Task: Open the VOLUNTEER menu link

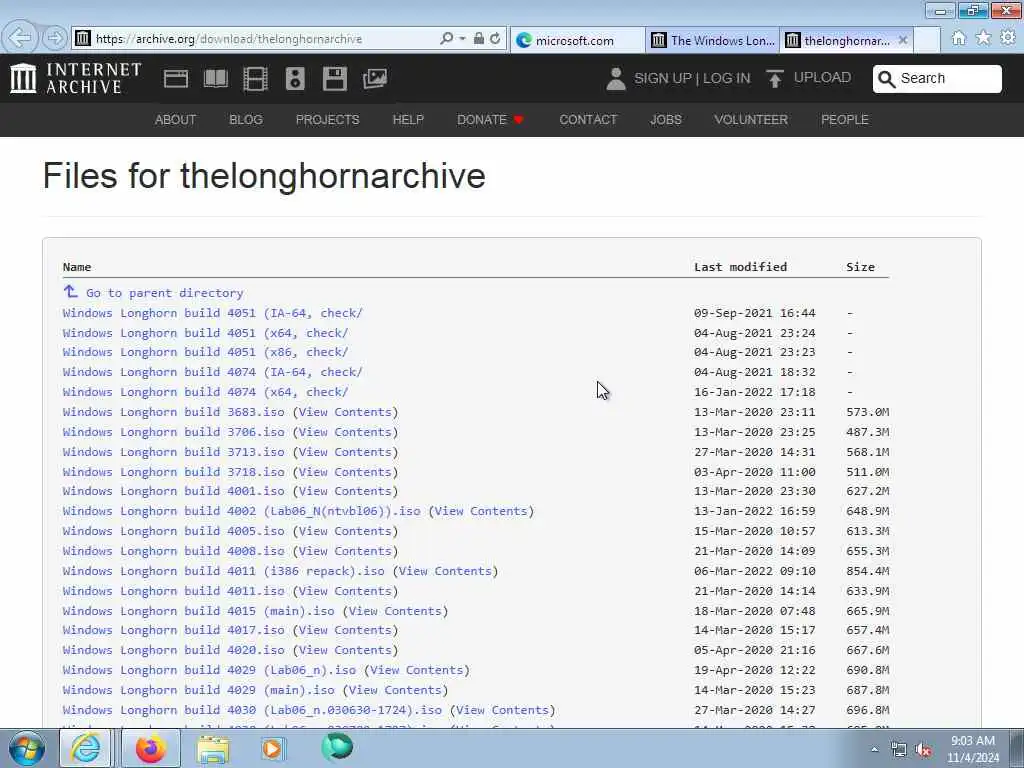Action: tap(750, 120)
